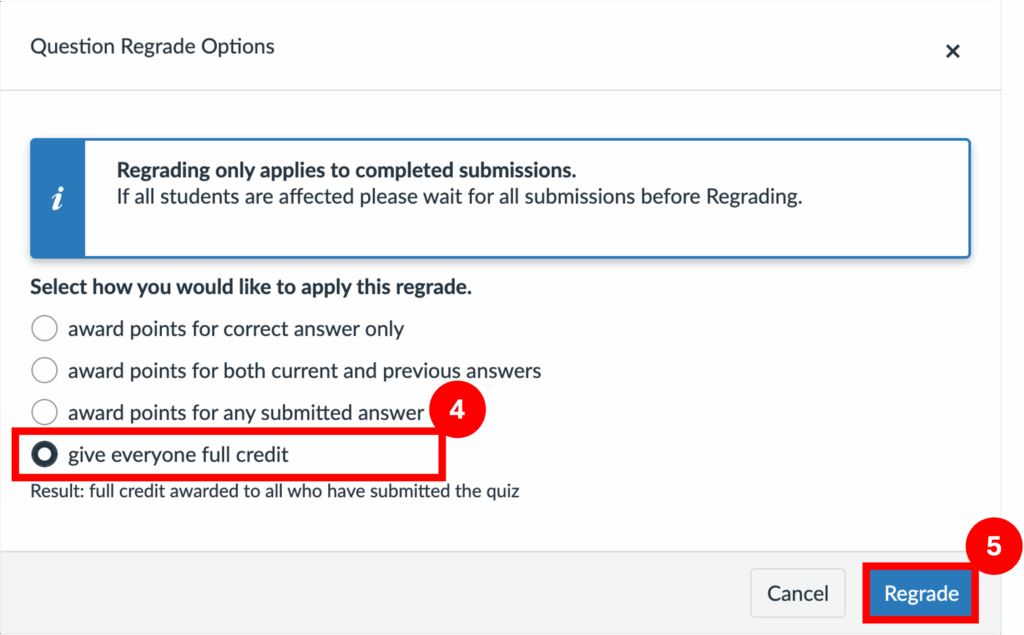Image resolution: width=1024 pixels, height=635 pixels.
Task: Click the 'both current and previous answers' label
Action: pyautogui.click(x=304, y=371)
